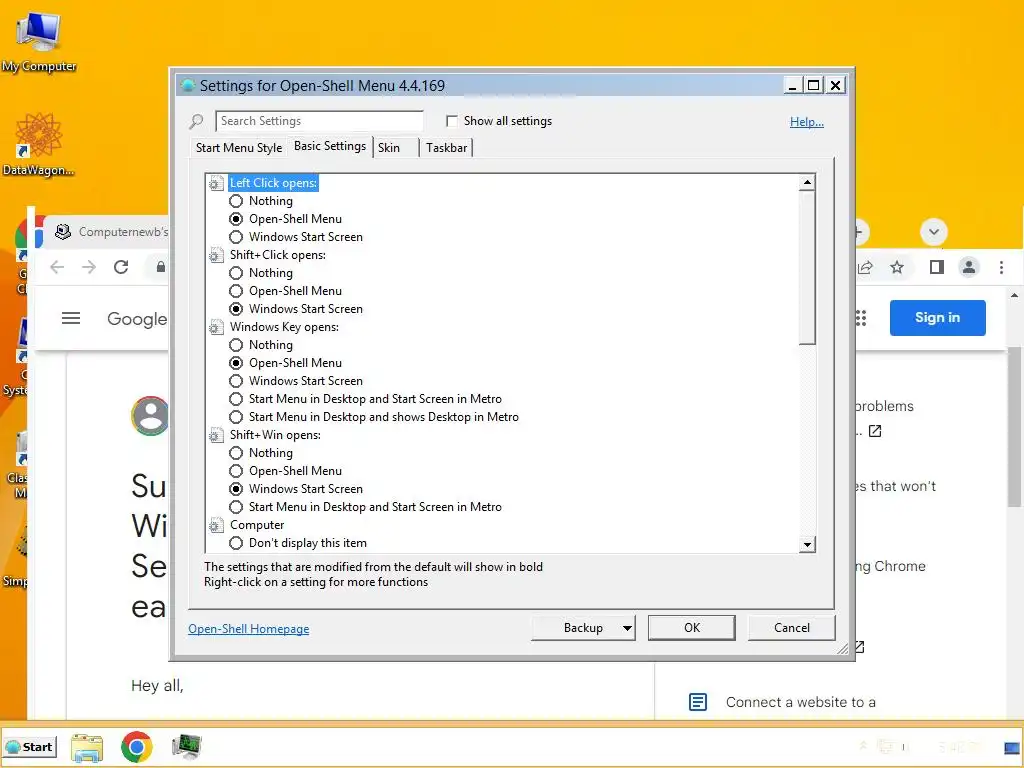Click the post author avatar in Chrome
The width and height of the screenshot is (1024, 768).
[x=150, y=415]
